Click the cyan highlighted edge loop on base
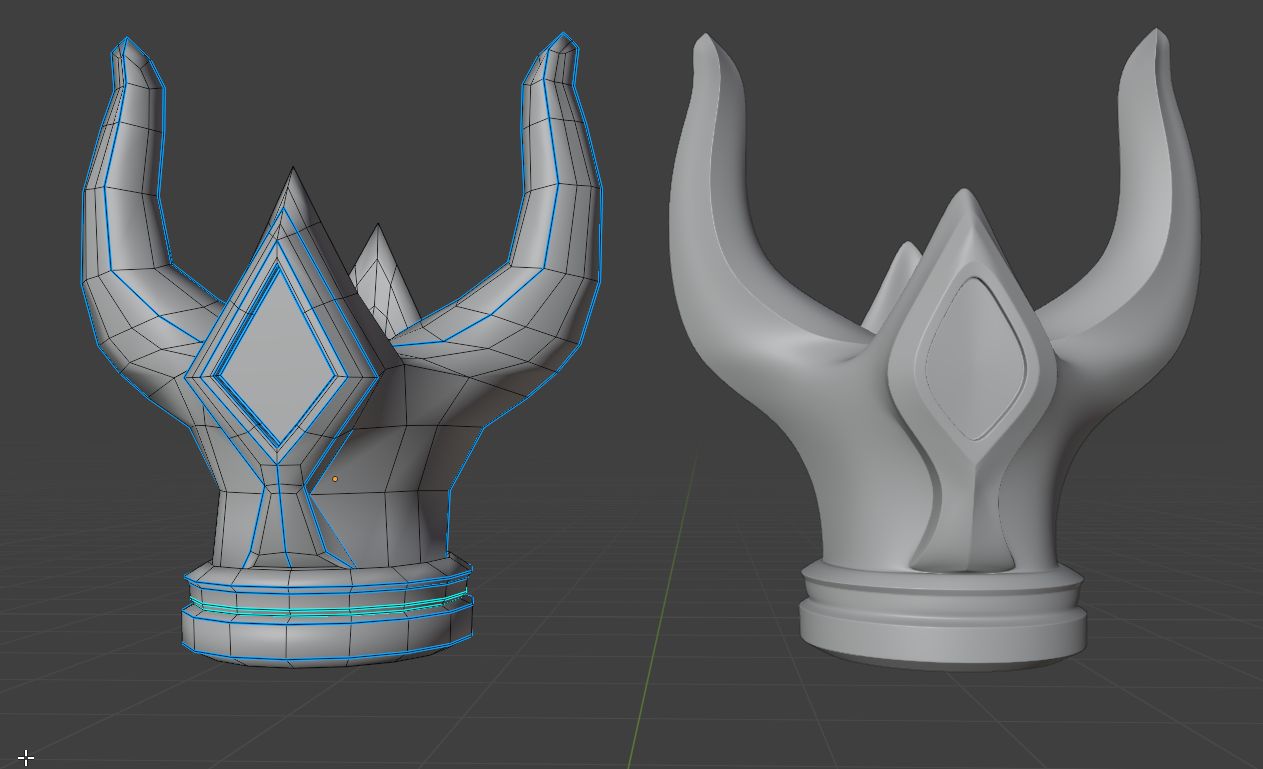 click(x=330, y=608)
